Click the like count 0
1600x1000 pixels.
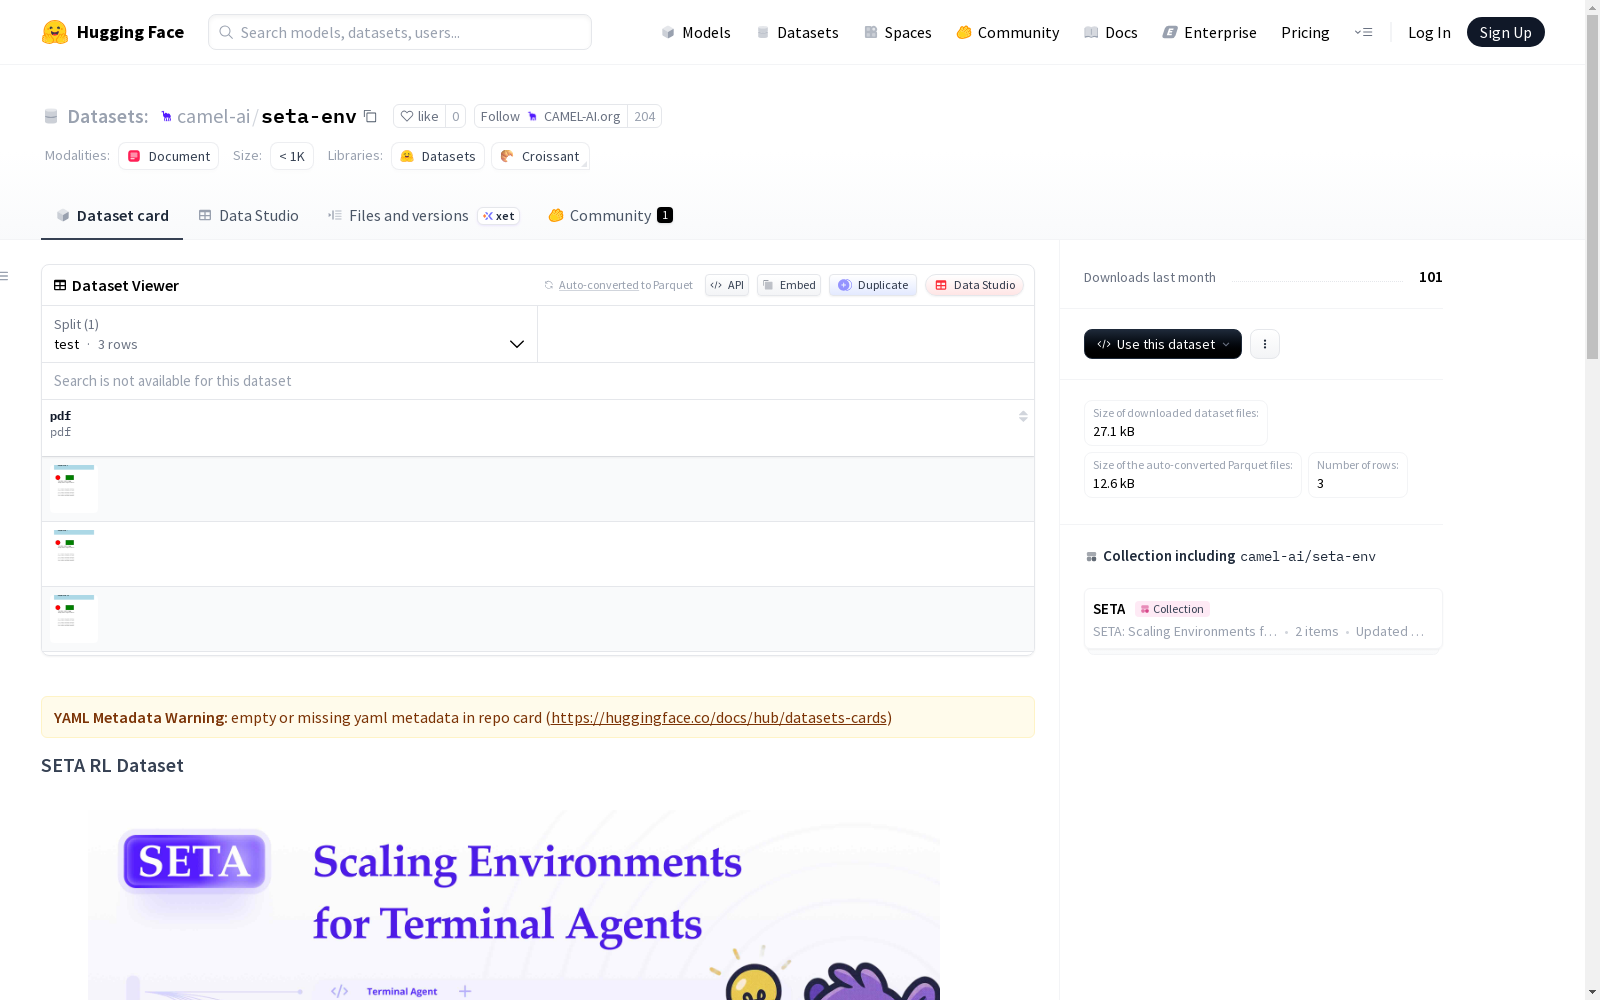point(455,116)
